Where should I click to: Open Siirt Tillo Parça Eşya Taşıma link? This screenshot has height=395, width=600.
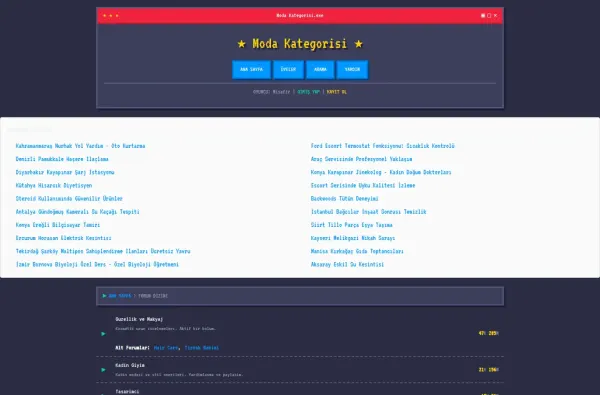coord(352,225)
